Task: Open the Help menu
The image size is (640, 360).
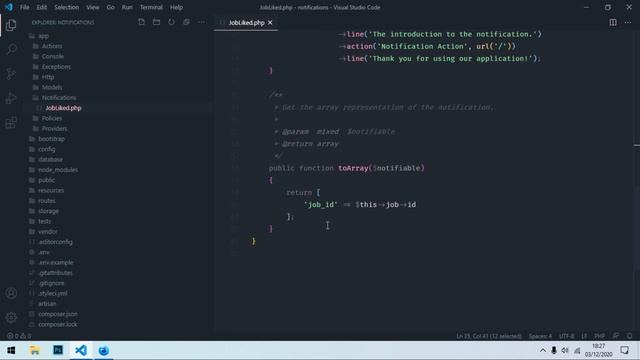Action: point(176,7)
